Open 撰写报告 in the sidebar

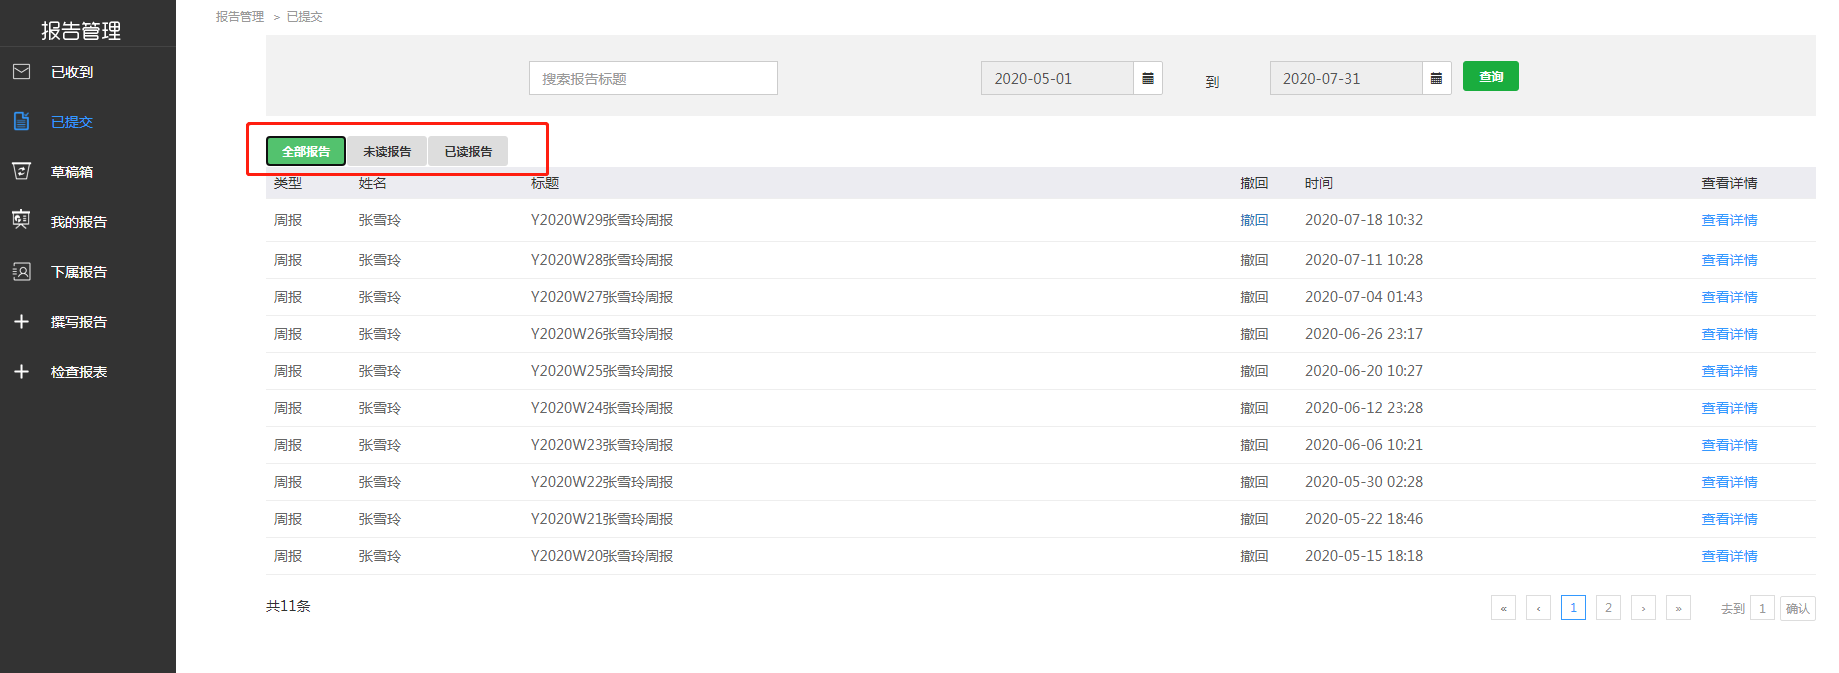(x=79, y=322)
